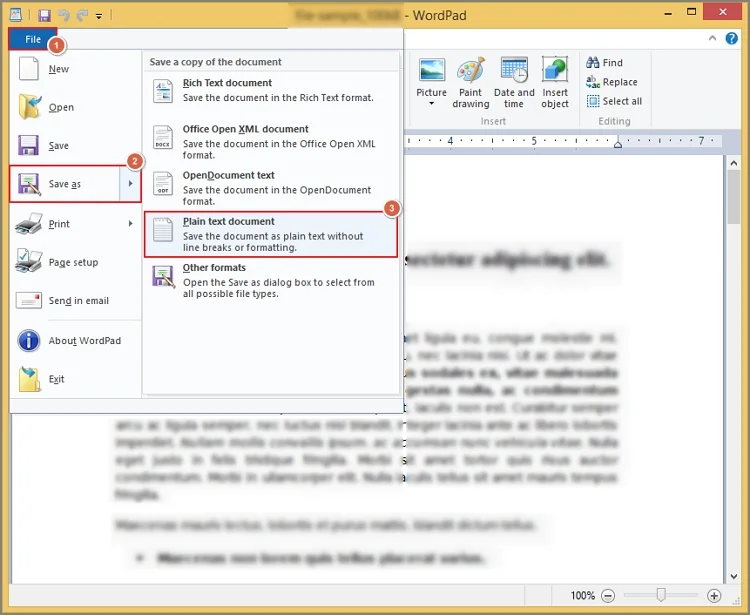The width and height of the screenshot is (750, 615).
Task: Click the Send in email envelope icon
Action: tap(29, 300)
